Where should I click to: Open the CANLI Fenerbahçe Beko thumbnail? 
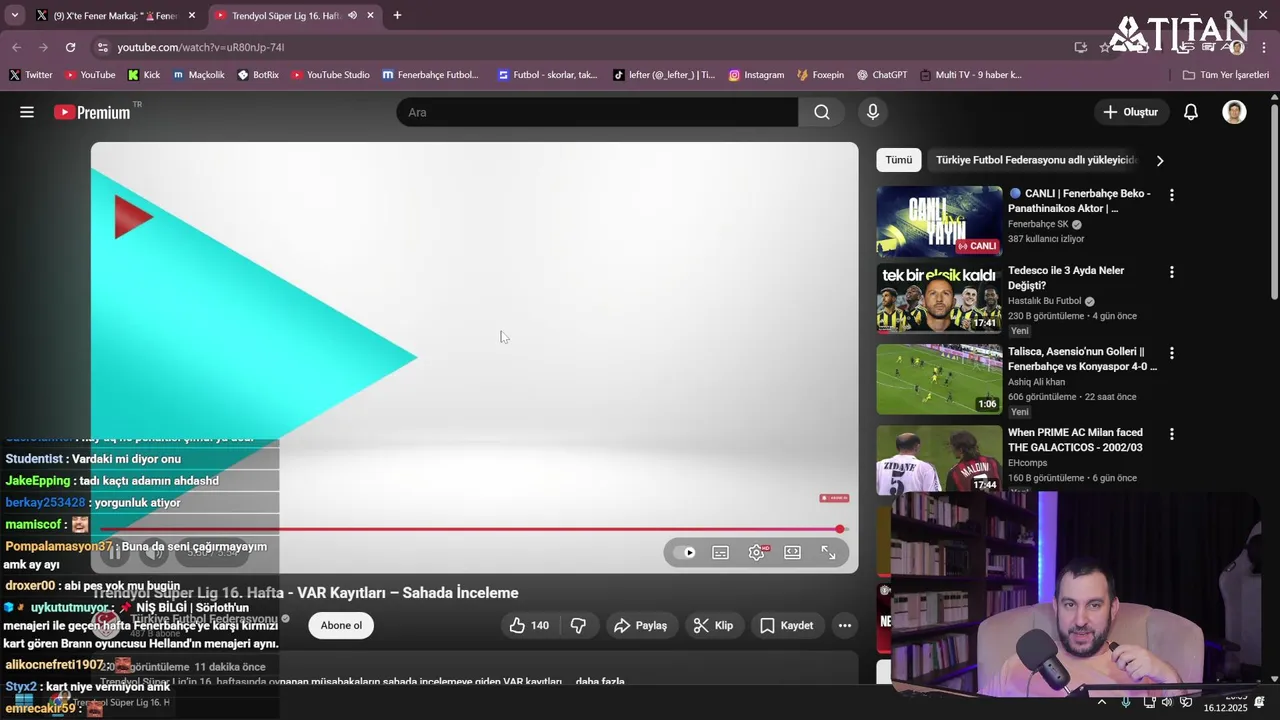939,221
